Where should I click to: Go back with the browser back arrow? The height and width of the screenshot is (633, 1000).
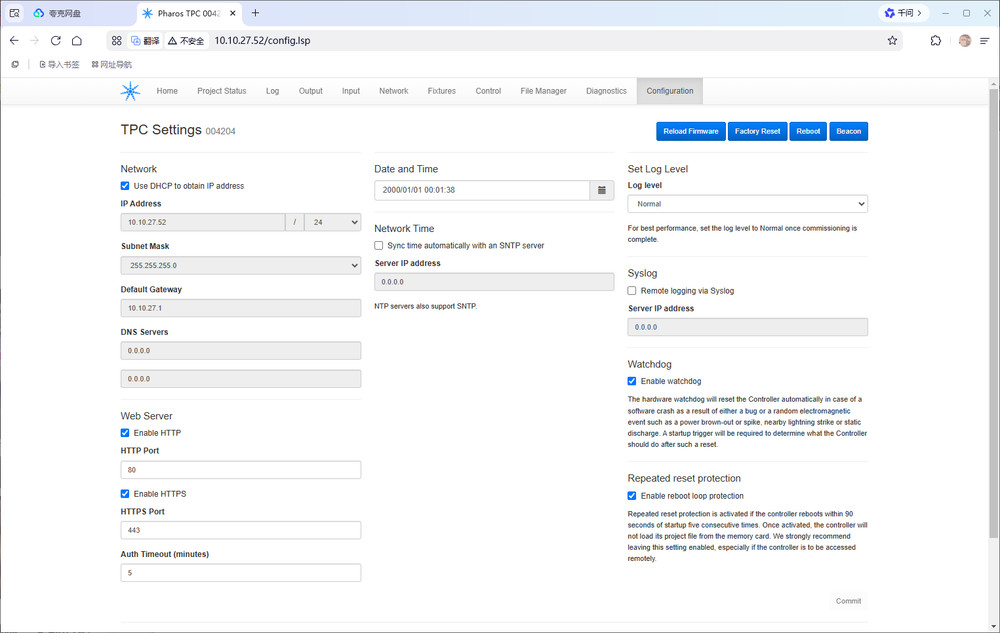point(14,41)
